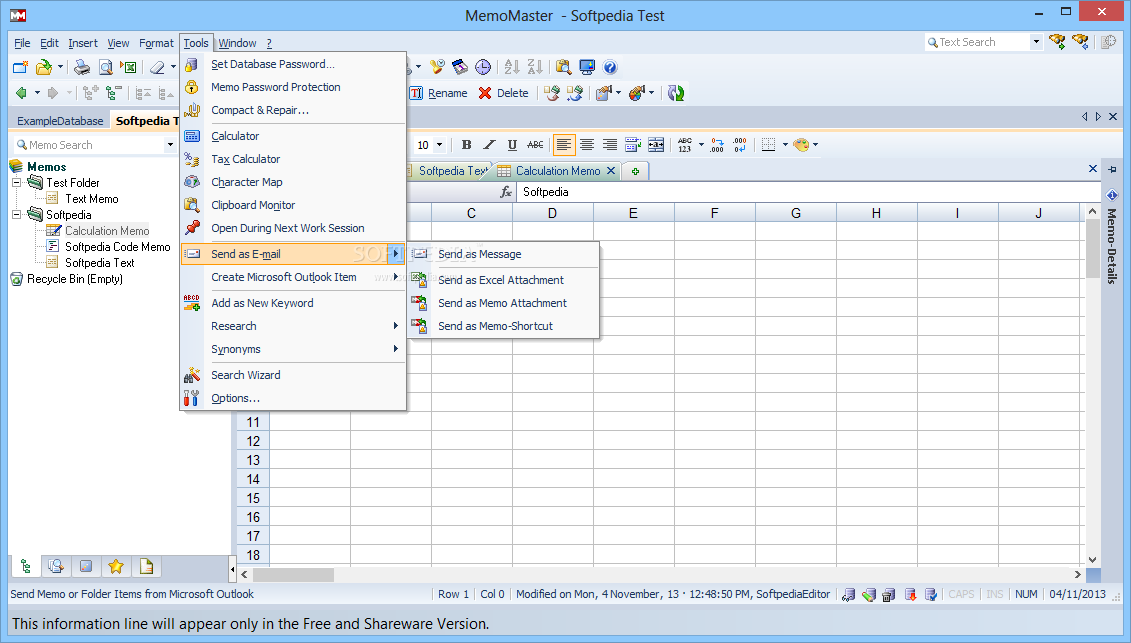Click the eraser icon in toolbar

pyautogui.click(x=157, y=67)
